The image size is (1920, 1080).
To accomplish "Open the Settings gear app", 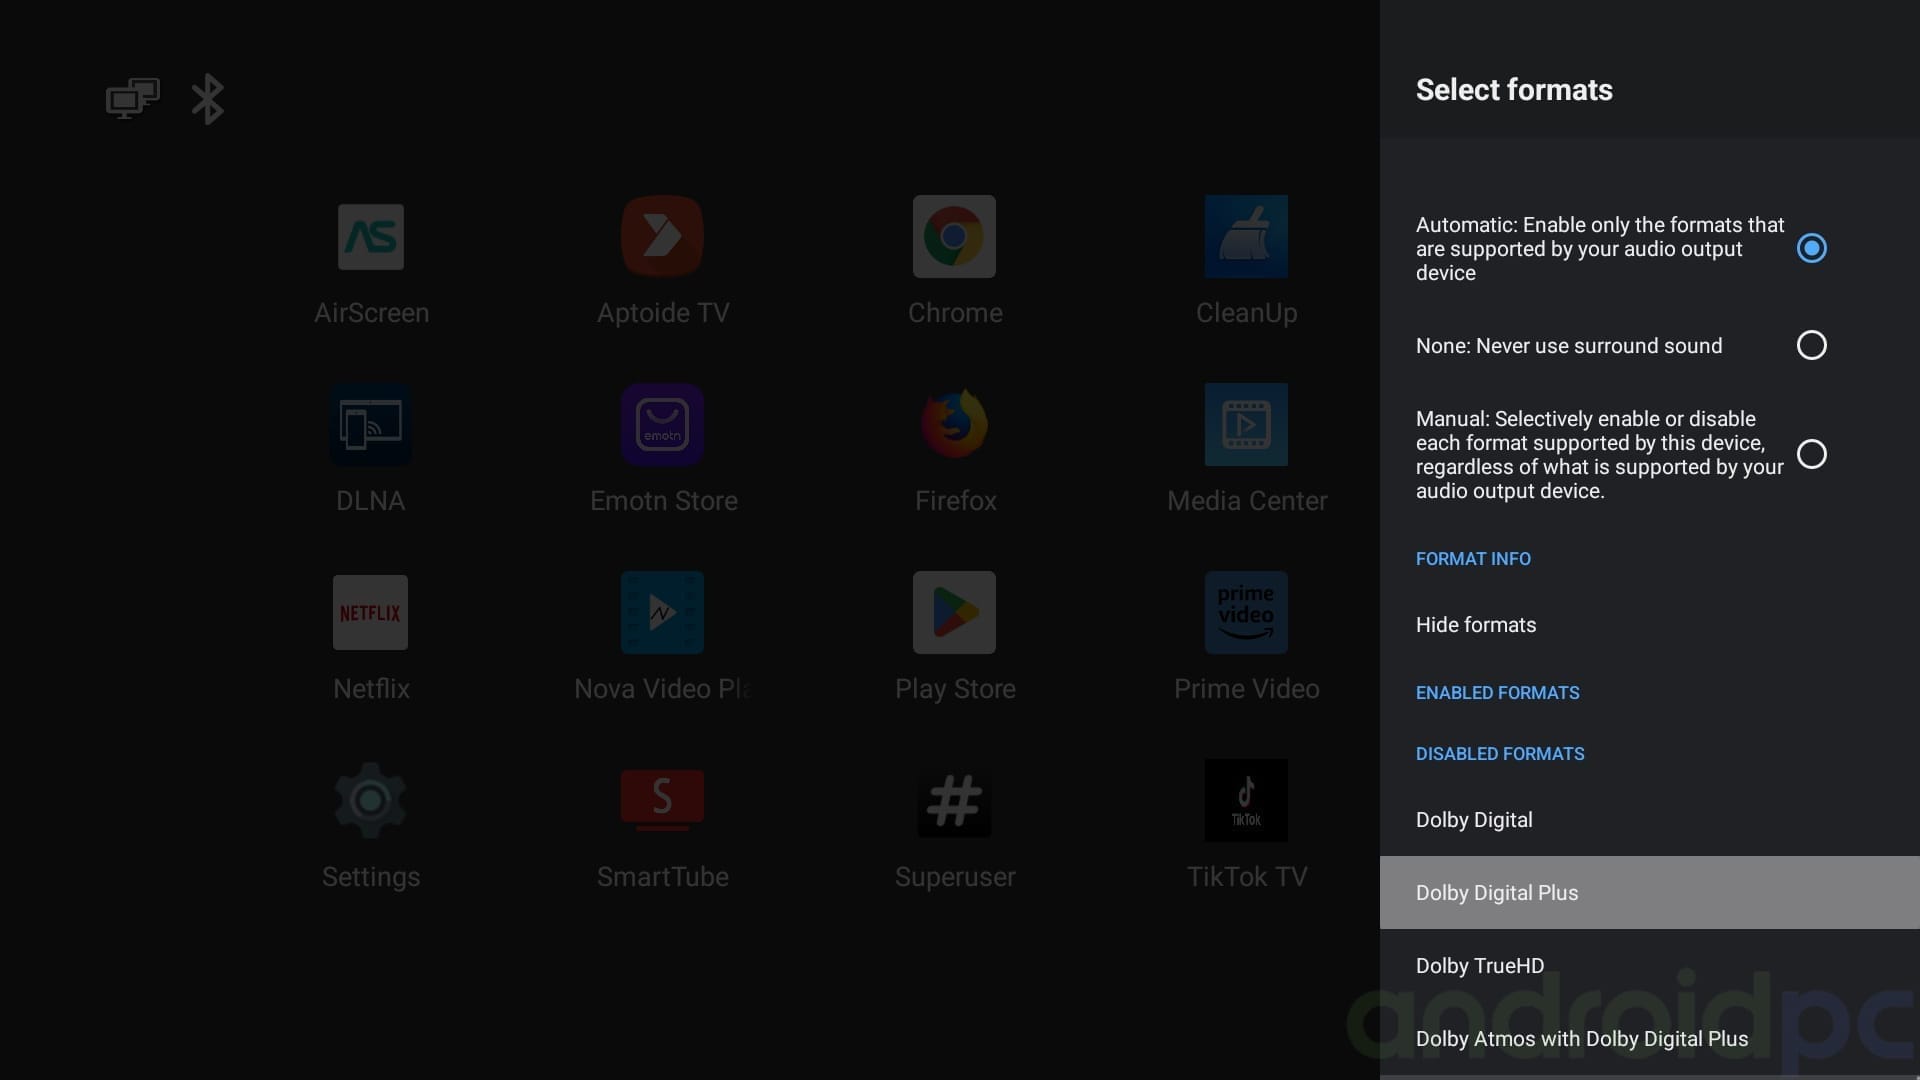I will pos(370,800).
